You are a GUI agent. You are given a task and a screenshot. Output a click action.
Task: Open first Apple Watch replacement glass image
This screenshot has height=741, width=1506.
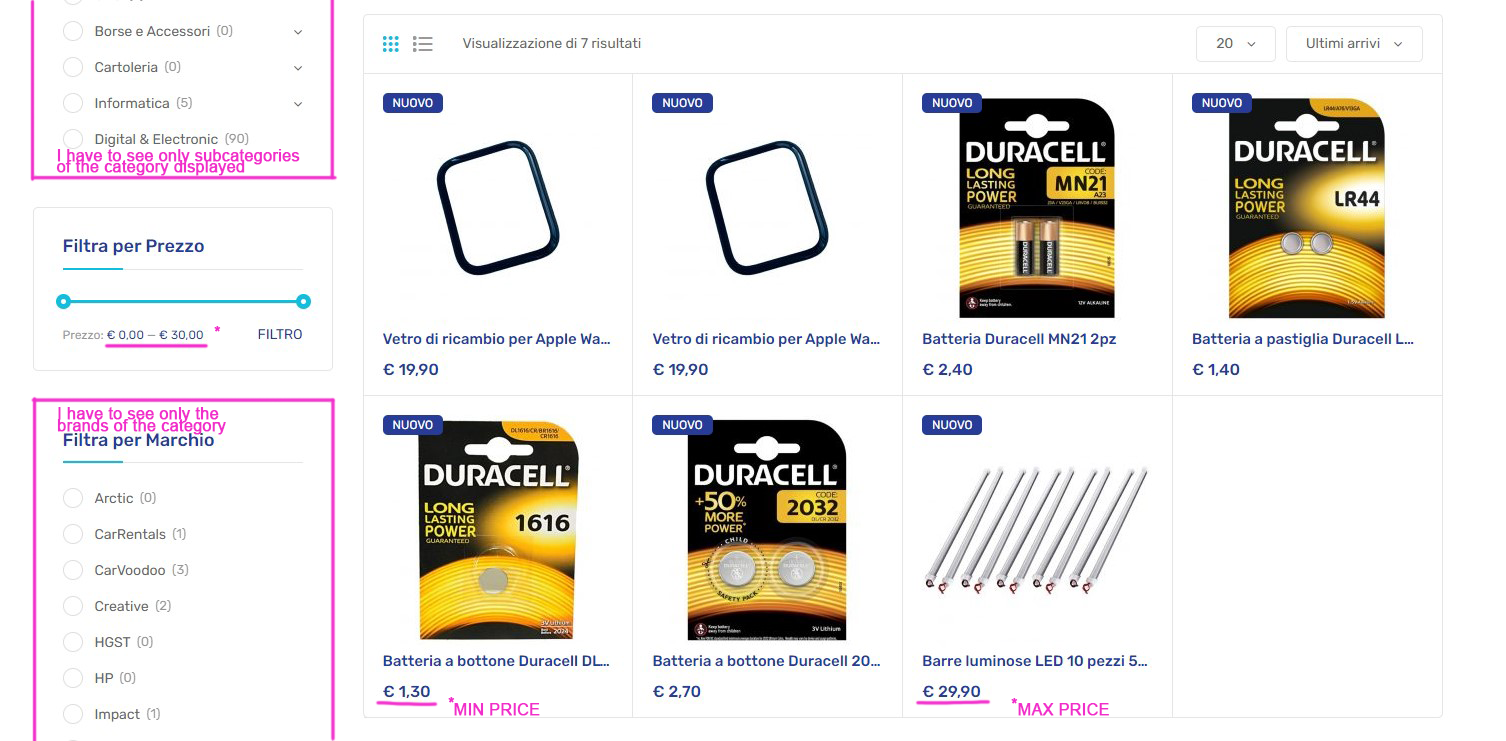coord(498,208)
